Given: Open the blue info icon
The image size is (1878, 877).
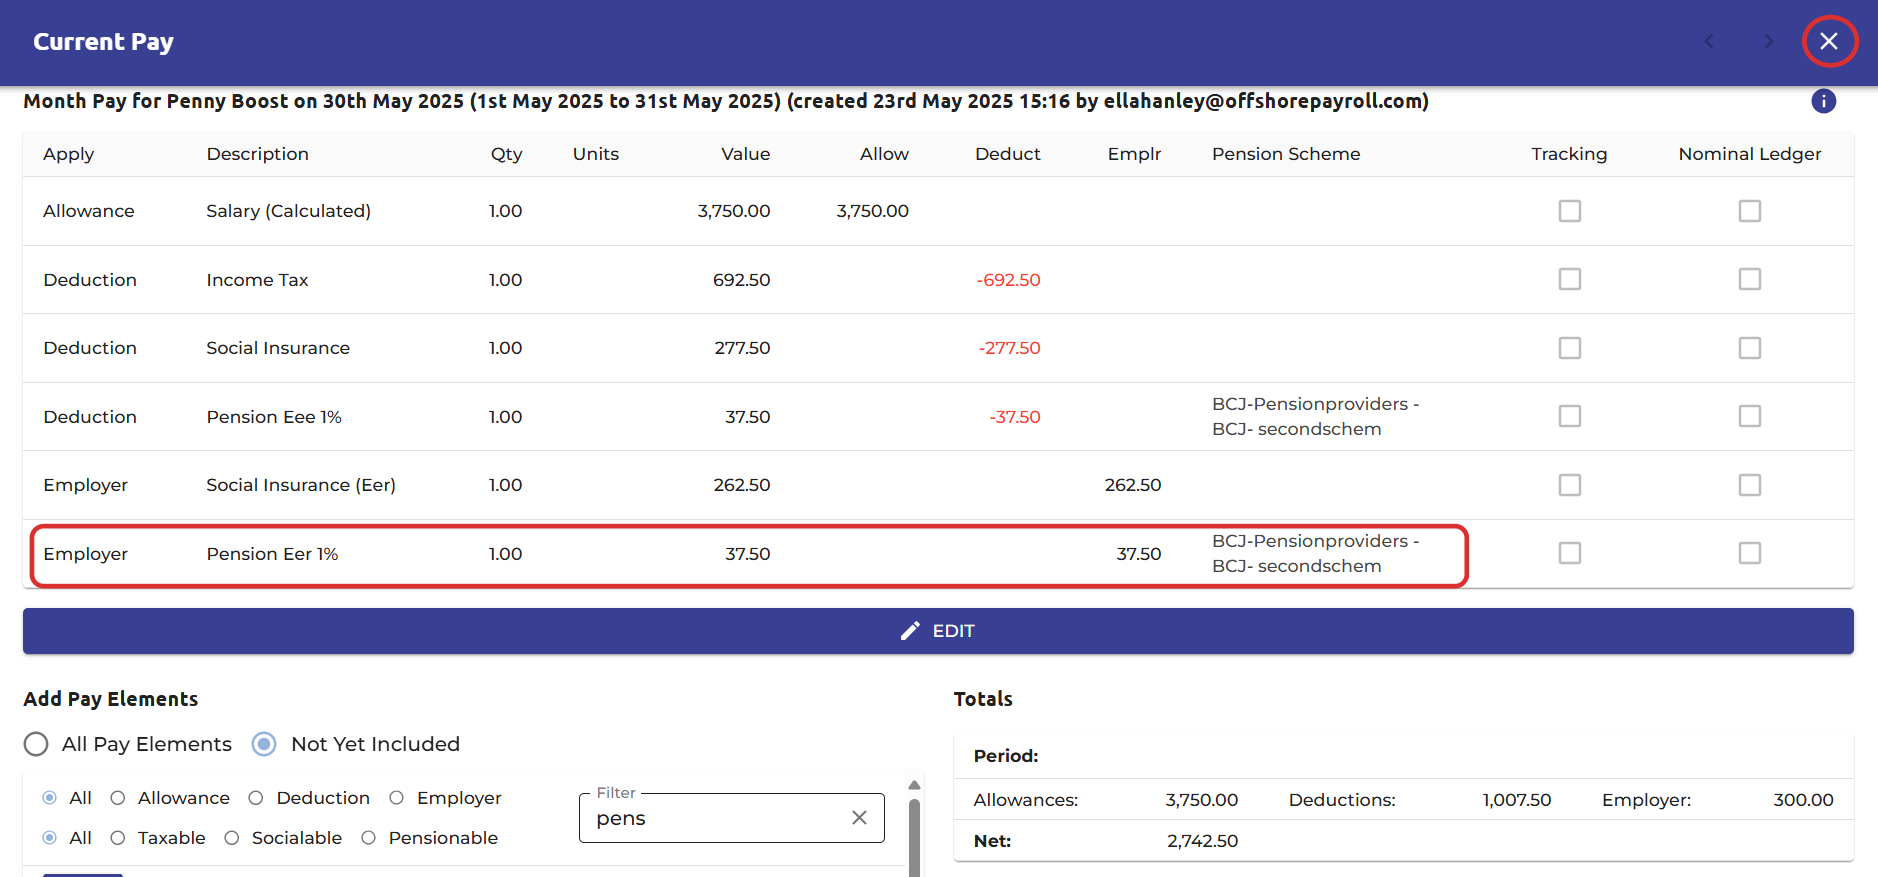Looking at the screenshot, I should coord(1824,101).
